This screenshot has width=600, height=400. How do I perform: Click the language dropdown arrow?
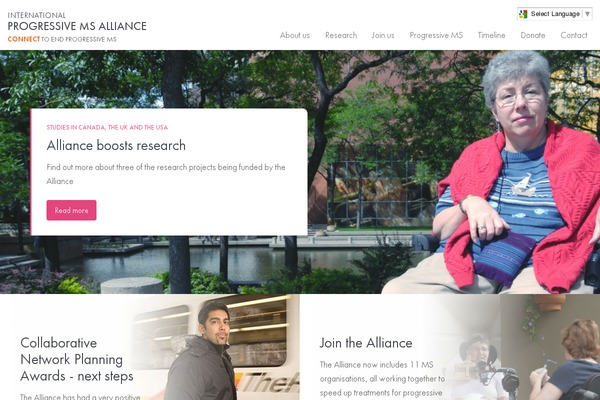point(587,14)
